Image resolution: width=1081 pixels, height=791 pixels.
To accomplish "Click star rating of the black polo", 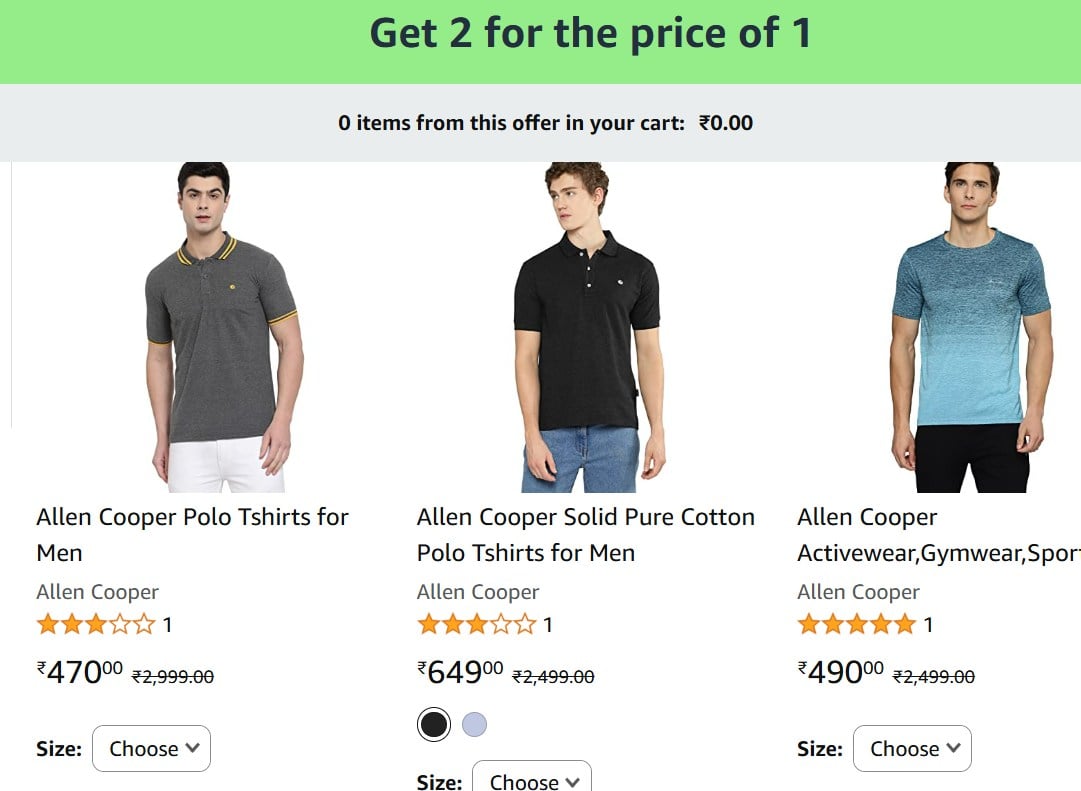I will tap(476, 624).
